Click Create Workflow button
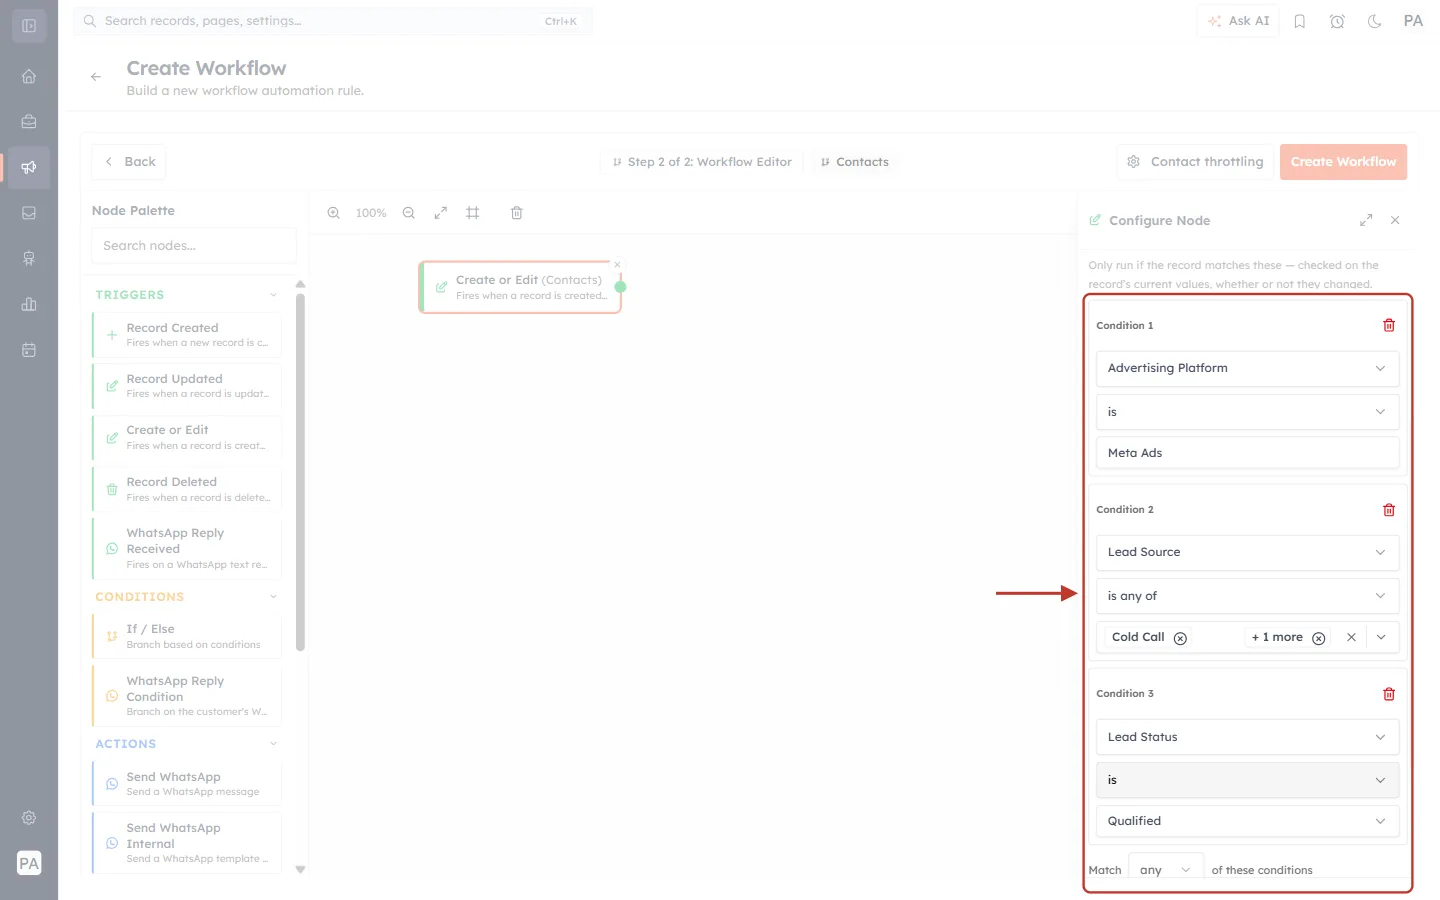 (1343, 162)
